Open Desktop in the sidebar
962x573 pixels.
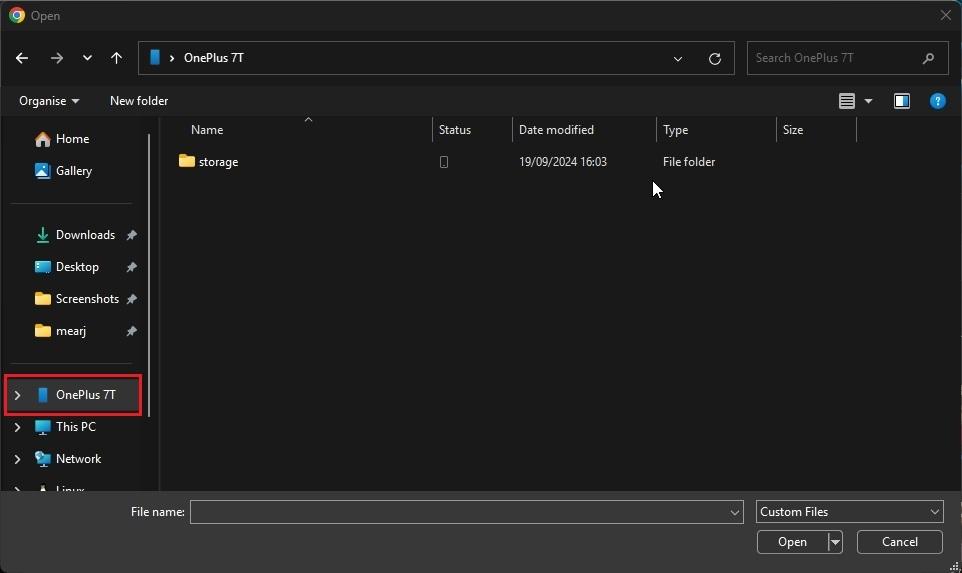tap(77, 266)
